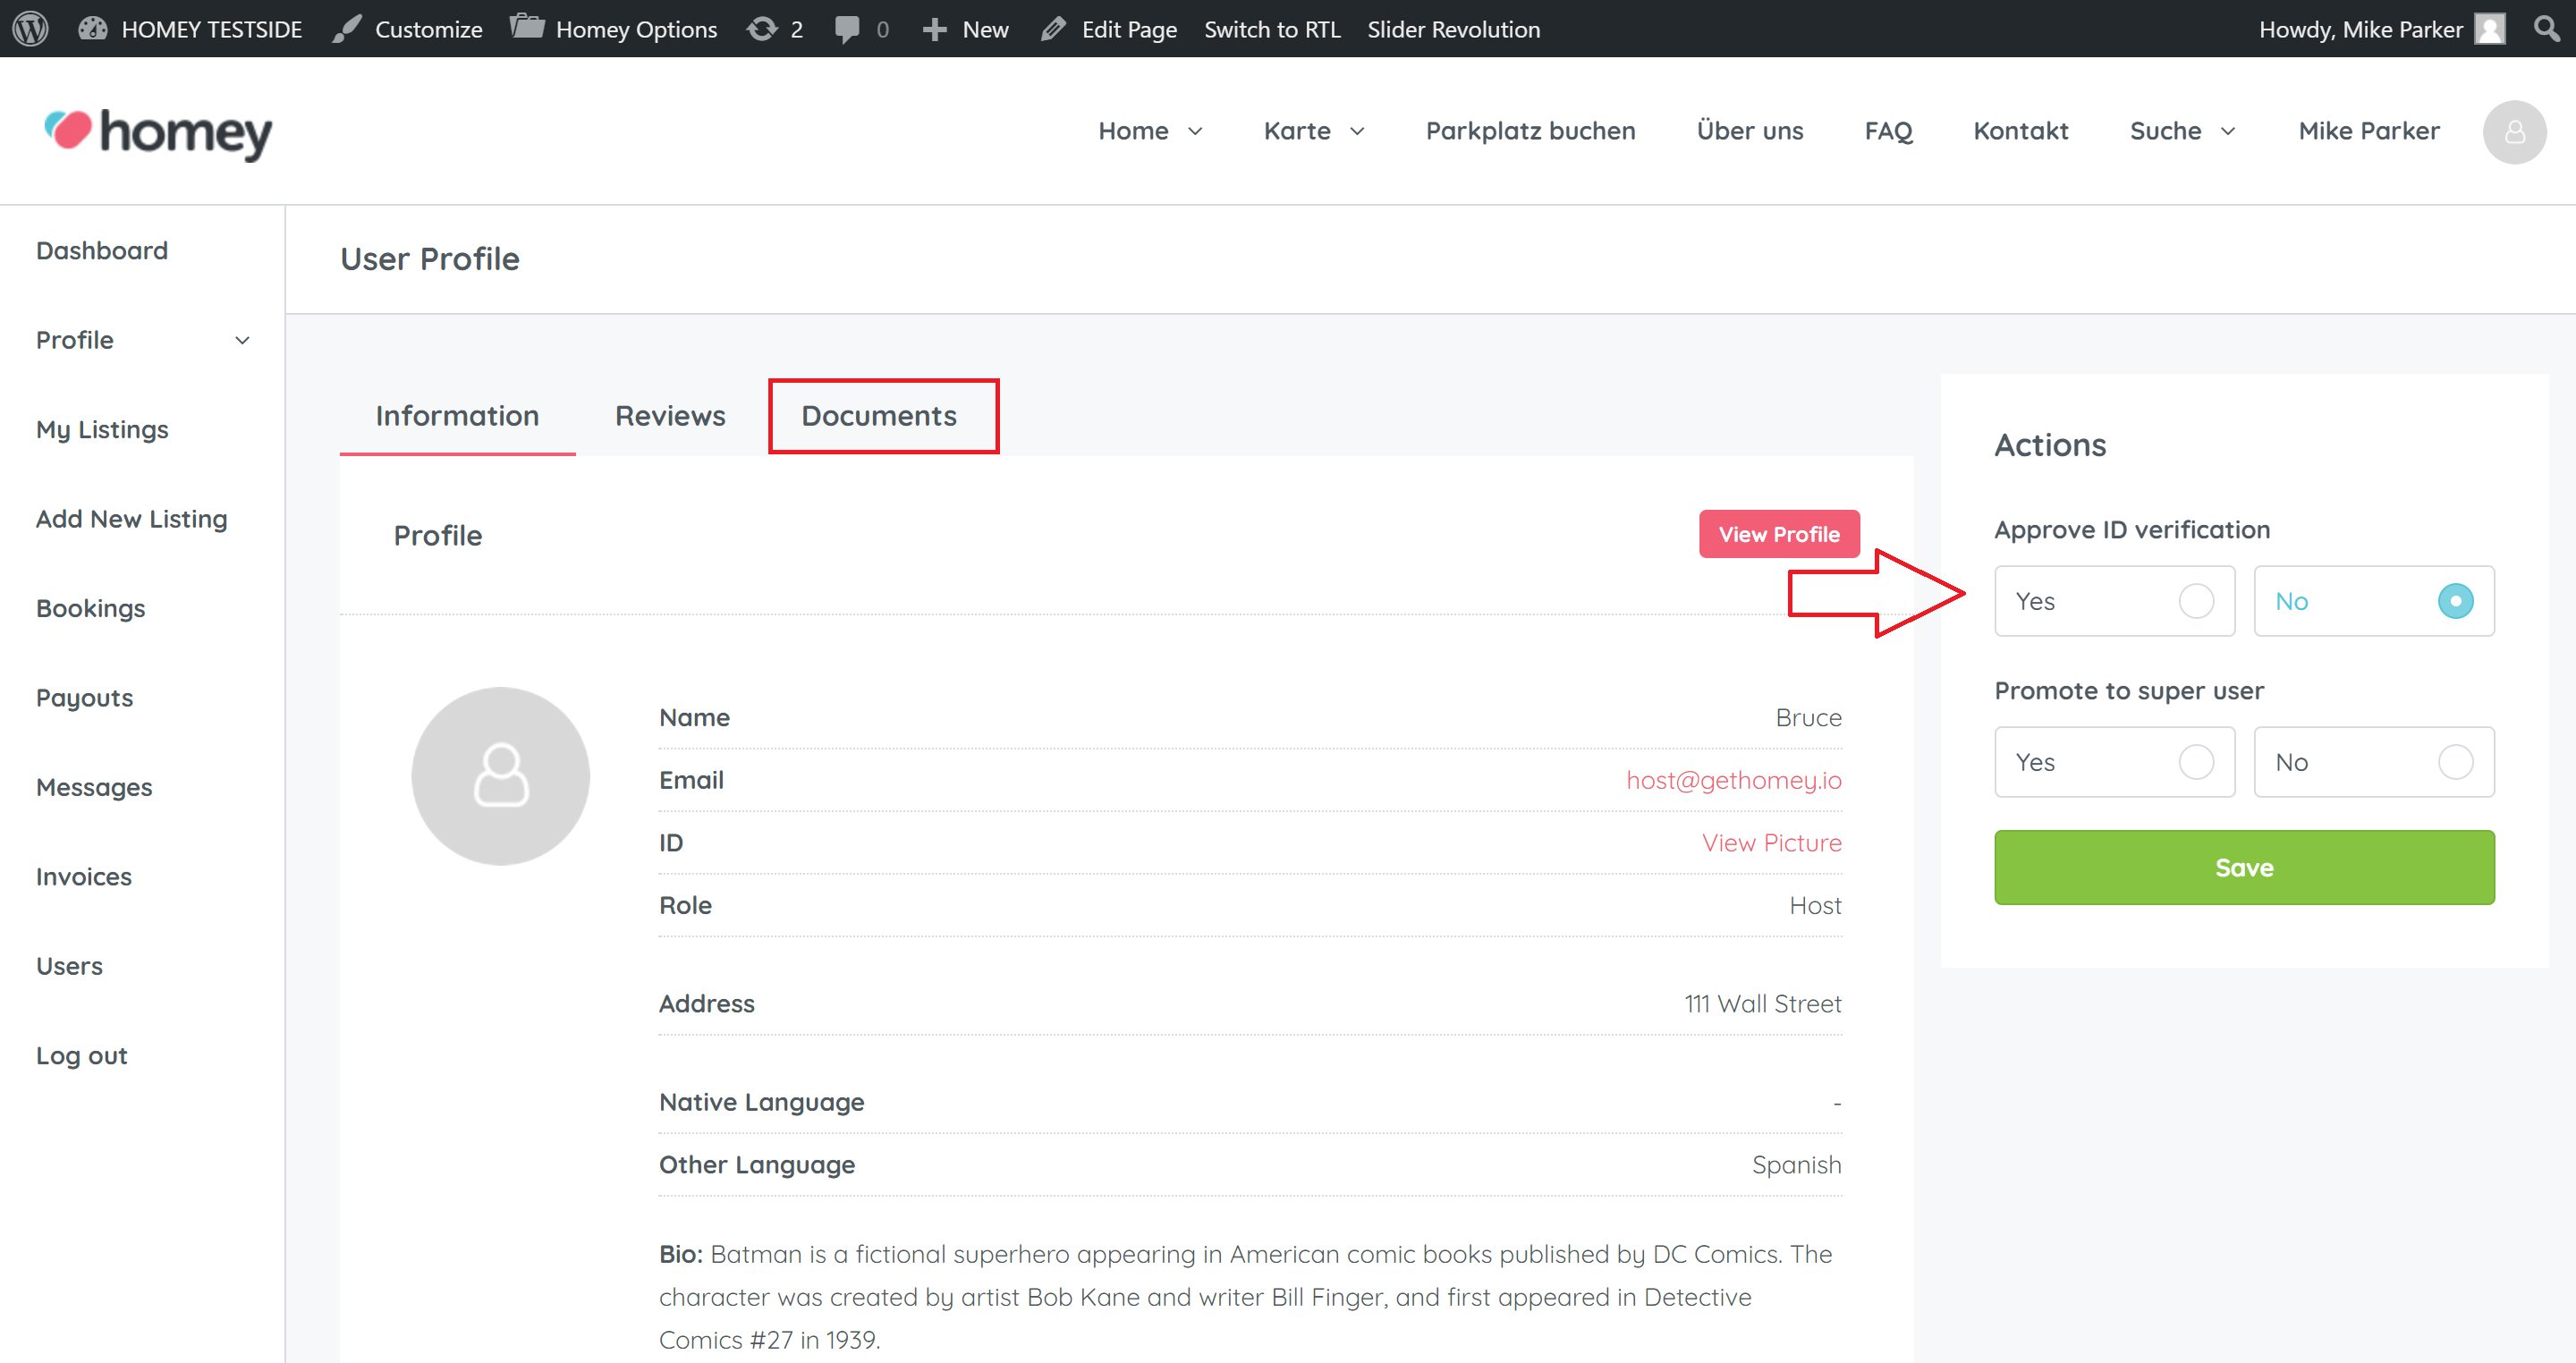Click Mike Parker admin bar avatar
Viewport: 2576px width, 1363px height.
[2490, 29]
